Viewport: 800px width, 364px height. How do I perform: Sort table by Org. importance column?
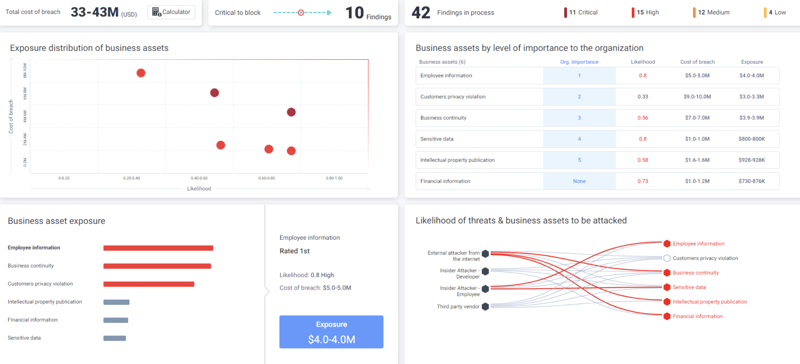click(579, 62)
